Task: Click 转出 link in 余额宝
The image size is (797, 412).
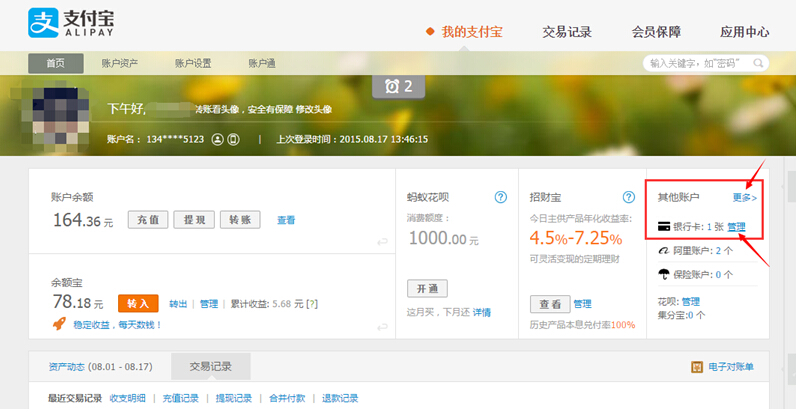Action: [x=178, y=304]
